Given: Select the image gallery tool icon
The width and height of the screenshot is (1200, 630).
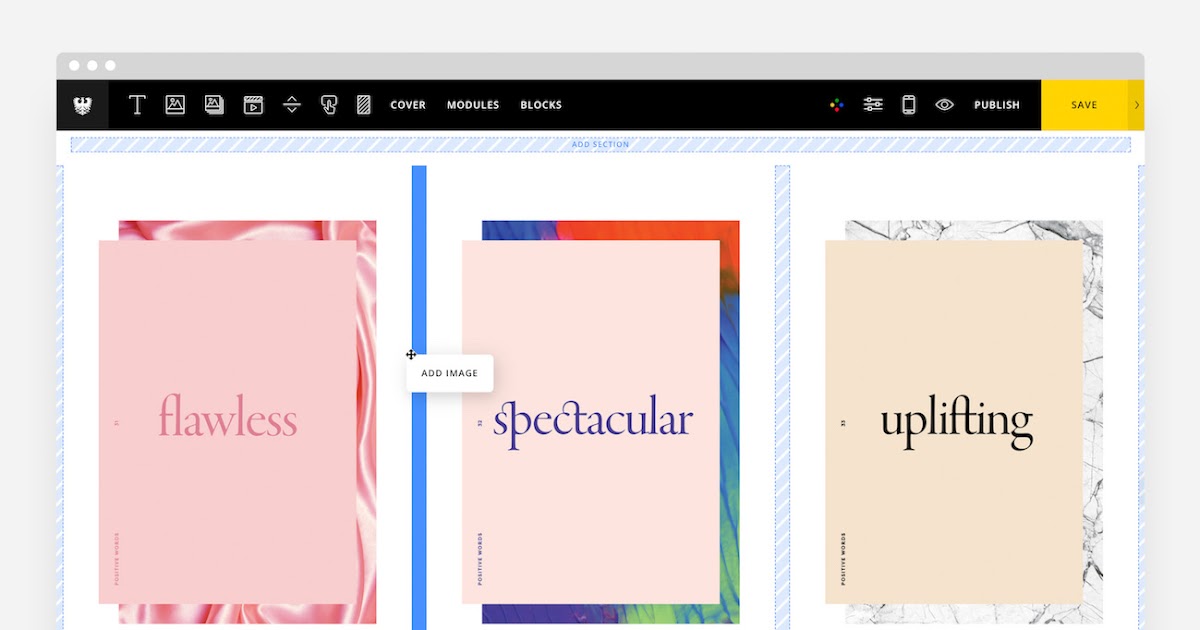Looking at the screenshot, I should (x=214, y=105).
